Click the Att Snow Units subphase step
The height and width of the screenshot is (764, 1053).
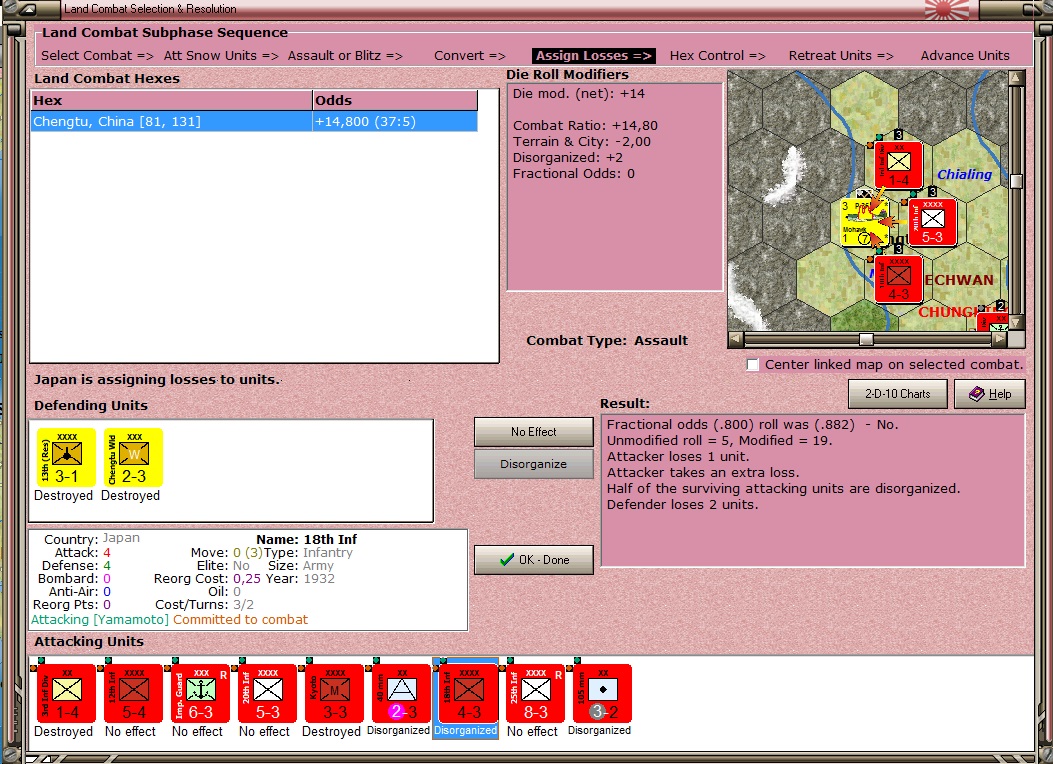click(221, 56)
